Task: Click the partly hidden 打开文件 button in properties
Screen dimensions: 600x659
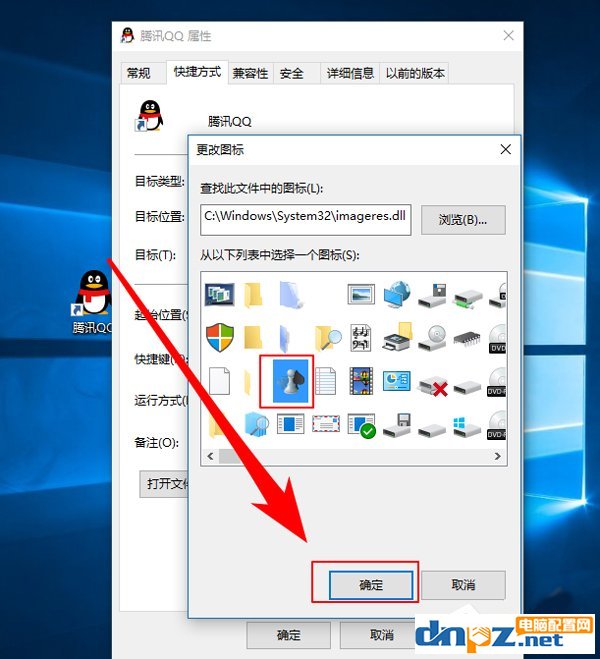Action: click(x=164, y=484)
